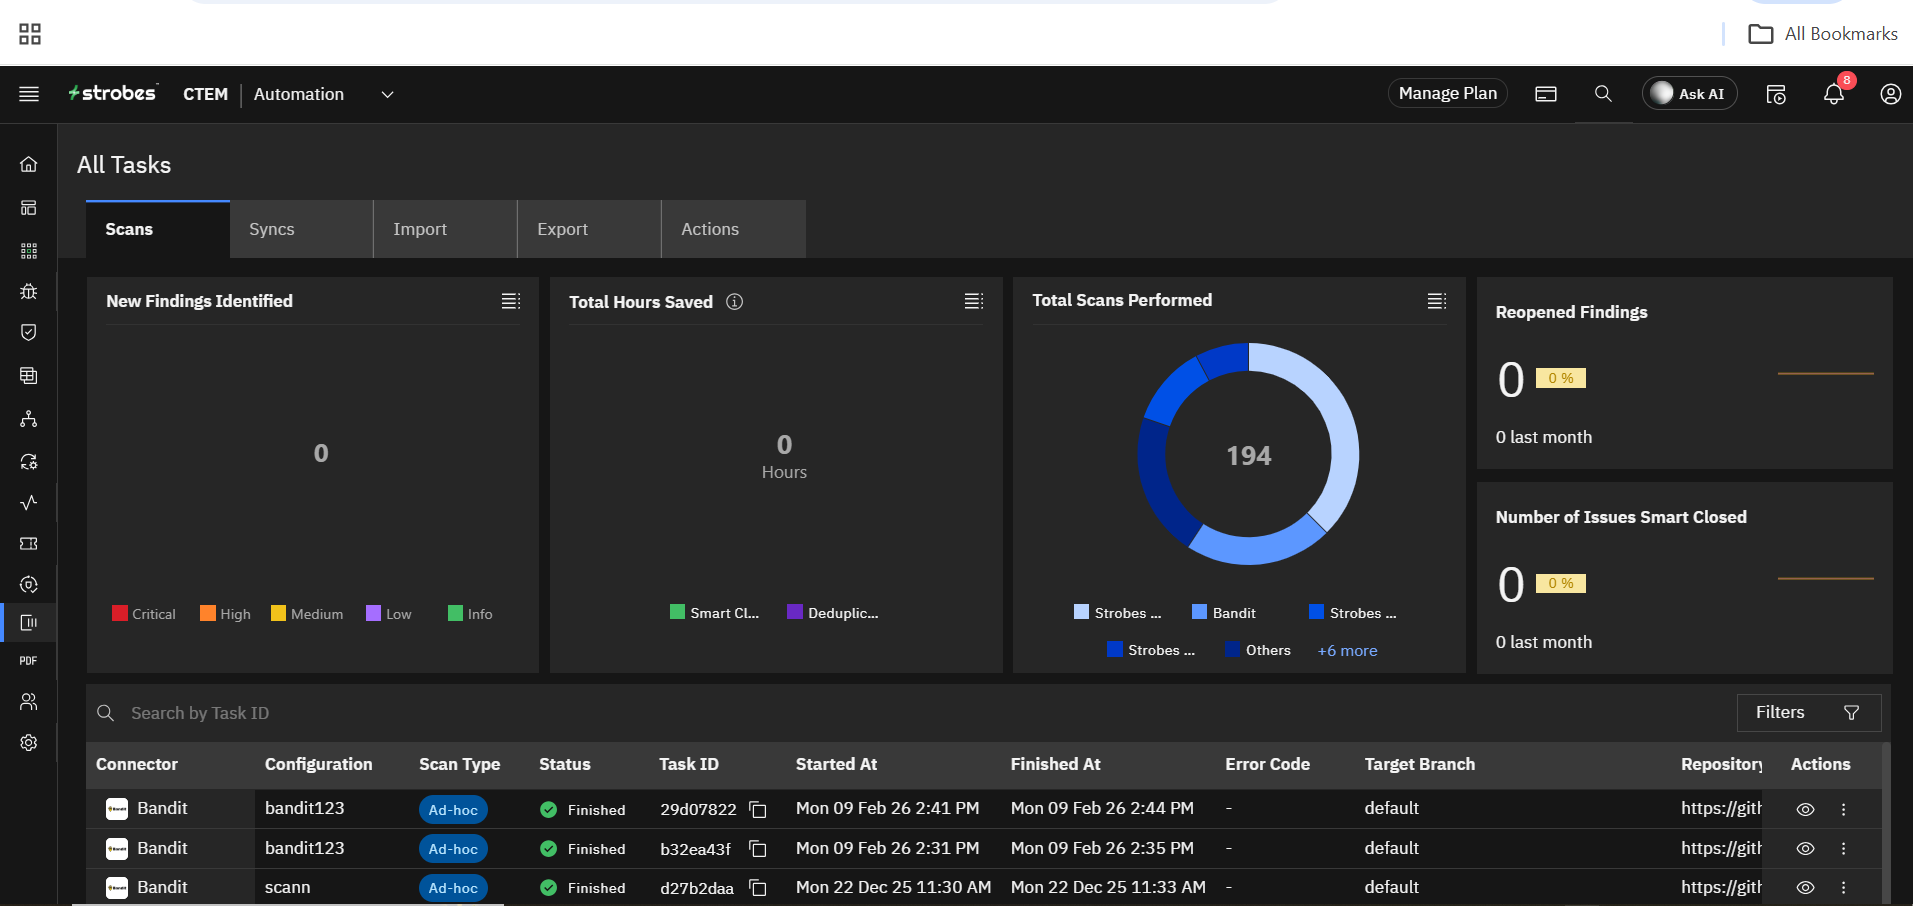1913x906 pixels.
Task: Open the PDF reports sidebar icon
Action: tap(29, 661)
